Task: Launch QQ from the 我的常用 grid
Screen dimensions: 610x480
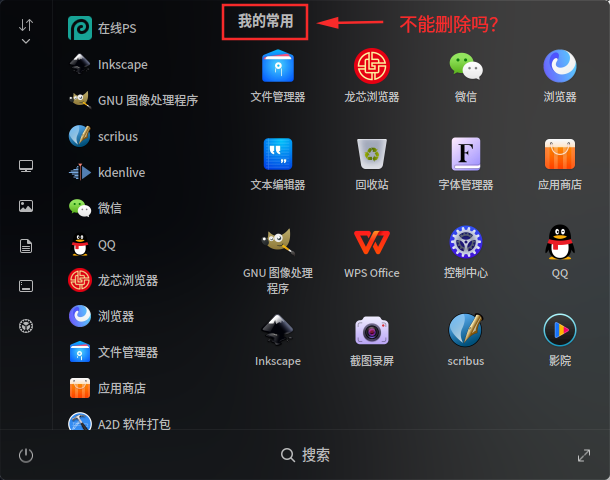Action: 560,252
